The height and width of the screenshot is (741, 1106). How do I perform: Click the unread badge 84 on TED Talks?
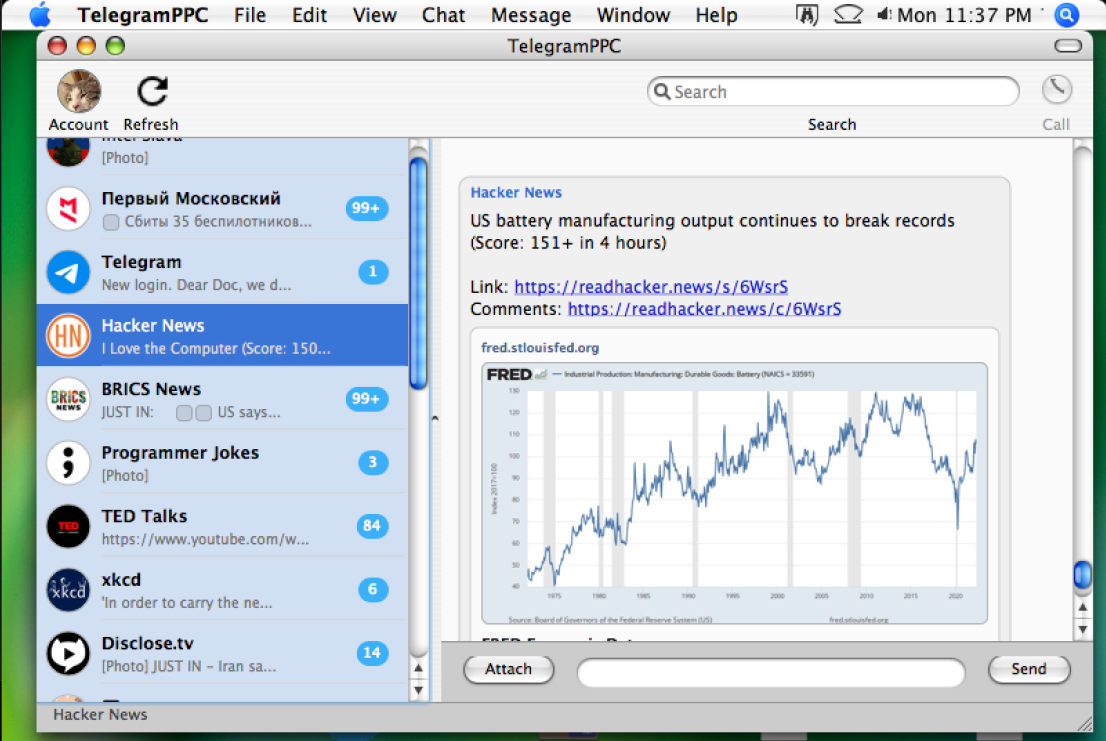[x=372, y=525]
